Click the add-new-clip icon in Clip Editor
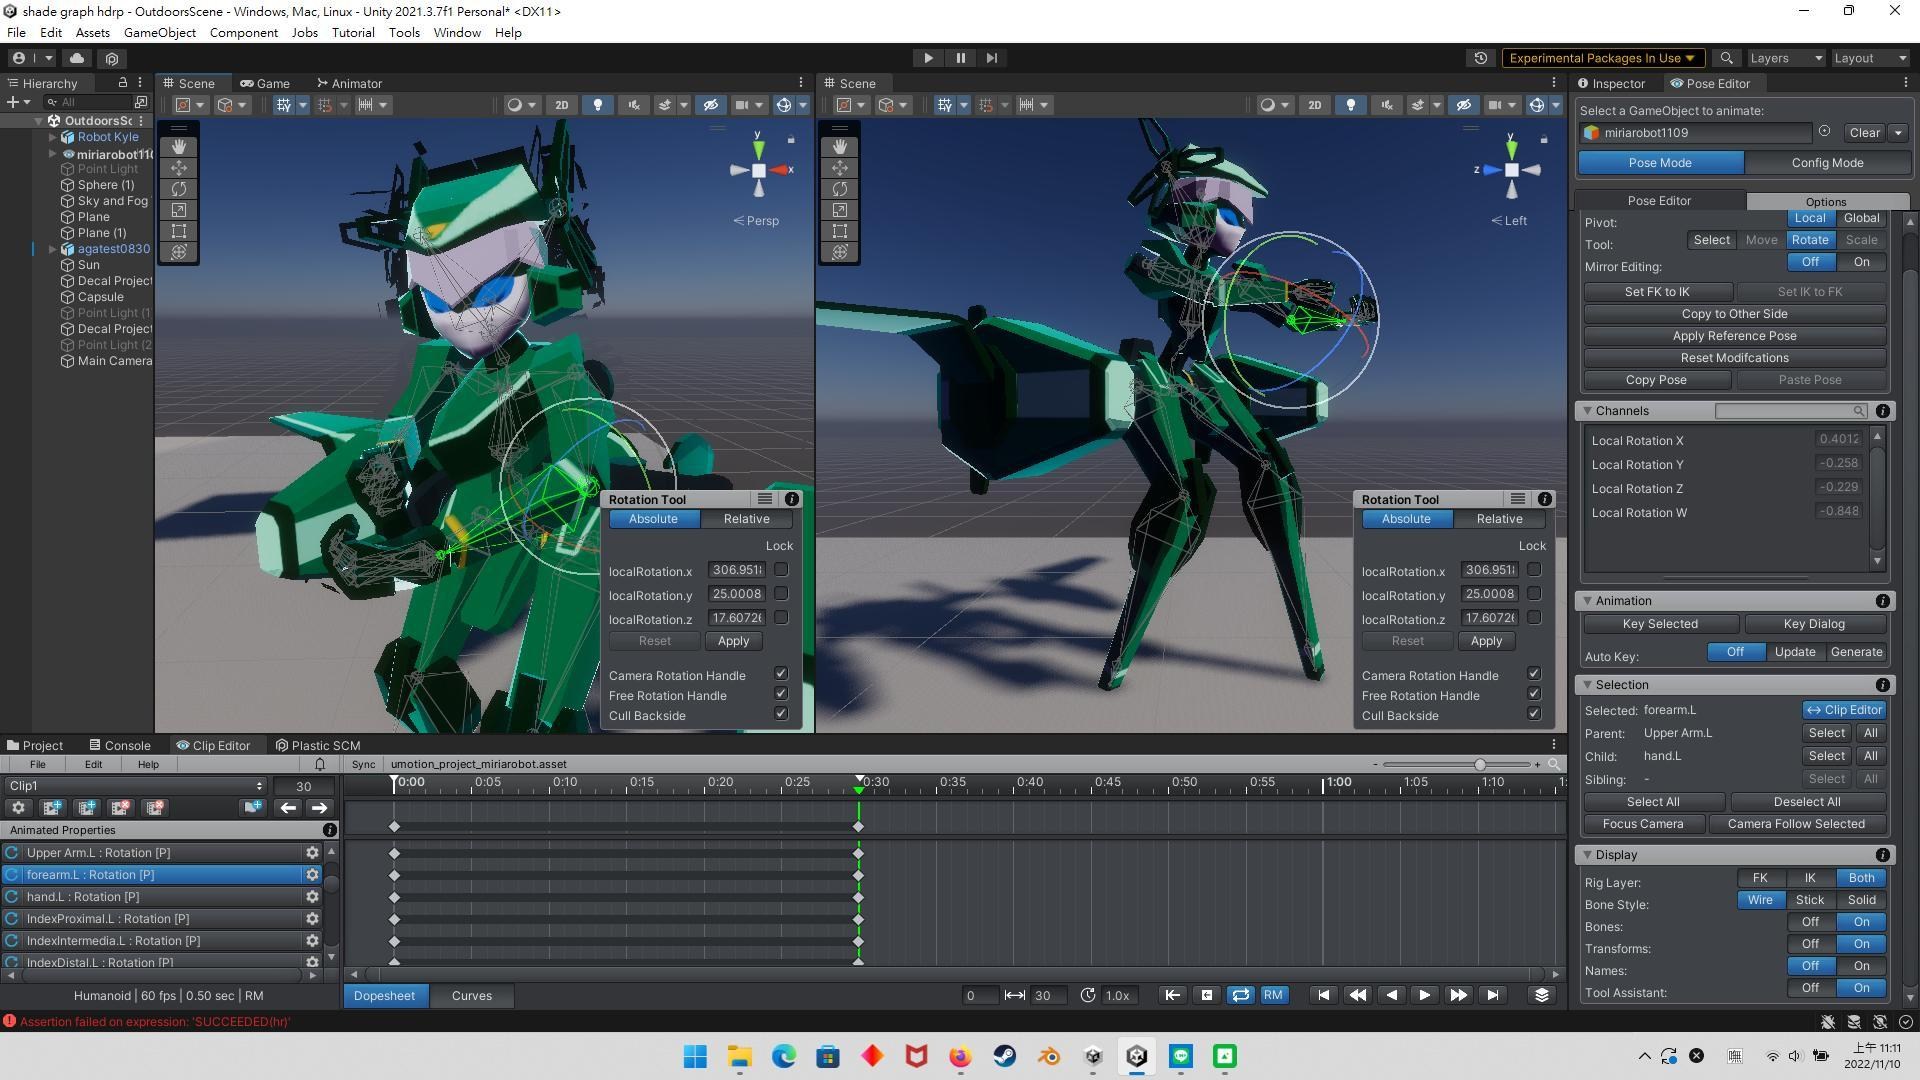 pyautogui.click(x=52, y=807)
